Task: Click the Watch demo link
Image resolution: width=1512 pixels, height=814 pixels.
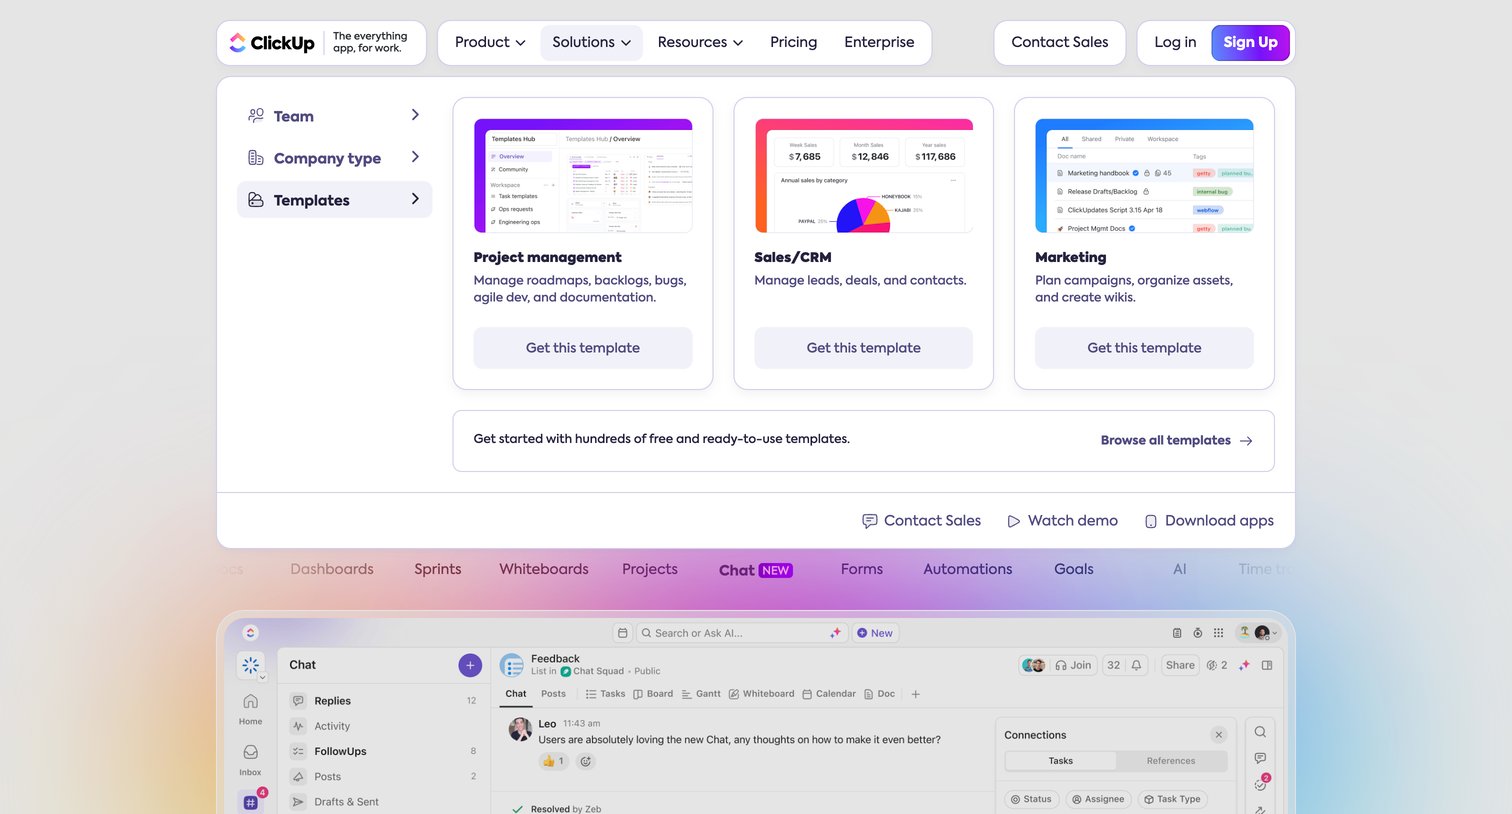Action: [1062, 521]
